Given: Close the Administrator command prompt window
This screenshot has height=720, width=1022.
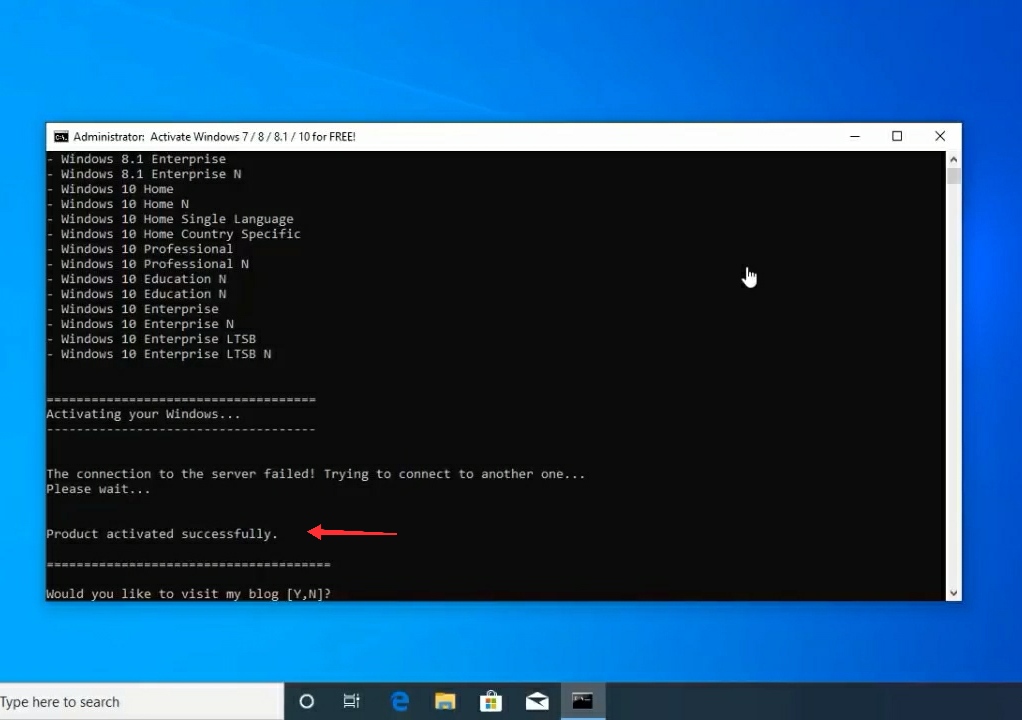Looking at the screenshot, I should coord(940,137).
